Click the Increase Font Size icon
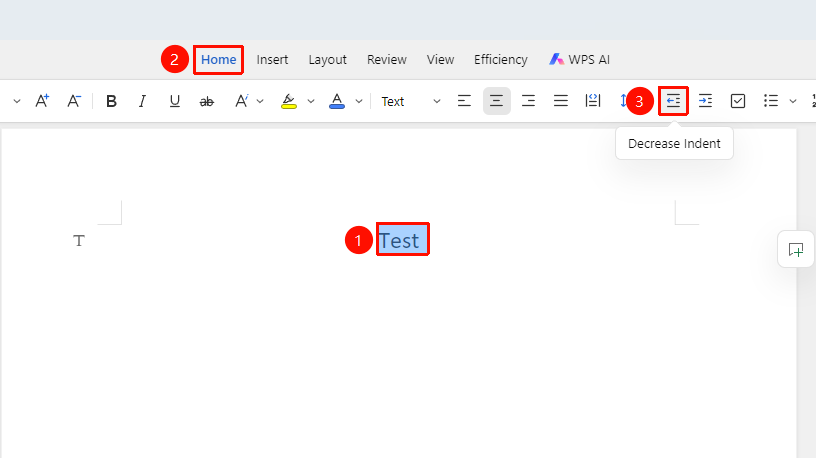This screenshot has height=458, width=816. (x=42, y=100)
